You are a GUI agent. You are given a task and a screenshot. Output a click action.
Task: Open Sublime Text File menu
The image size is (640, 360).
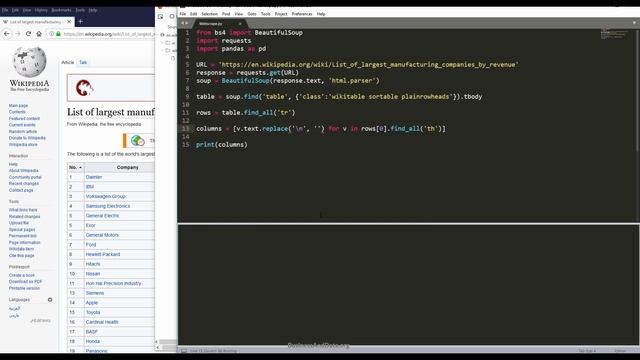(x=183, y=14)
